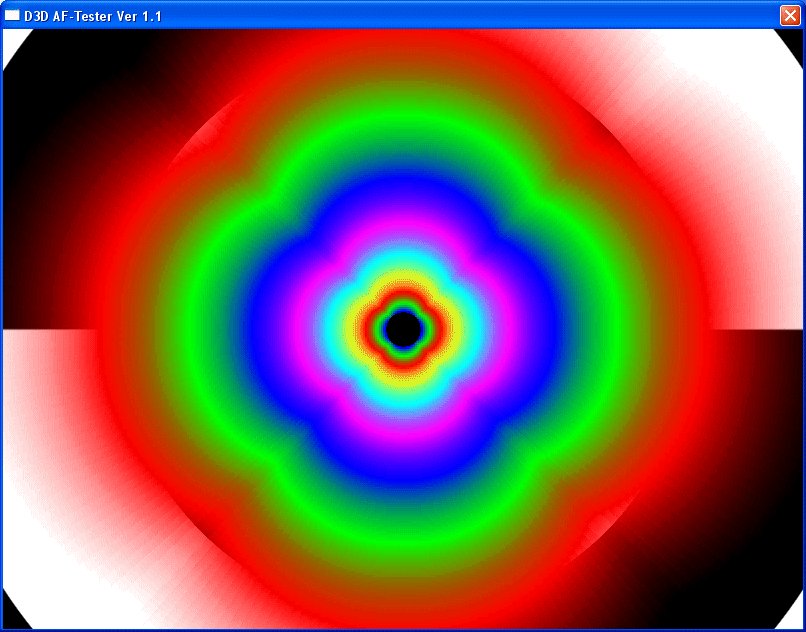This screenshot has height=632, width=806.
Task: Click the D3D AF-Tester Ver 1.1 title
Action: pos(93,16)
